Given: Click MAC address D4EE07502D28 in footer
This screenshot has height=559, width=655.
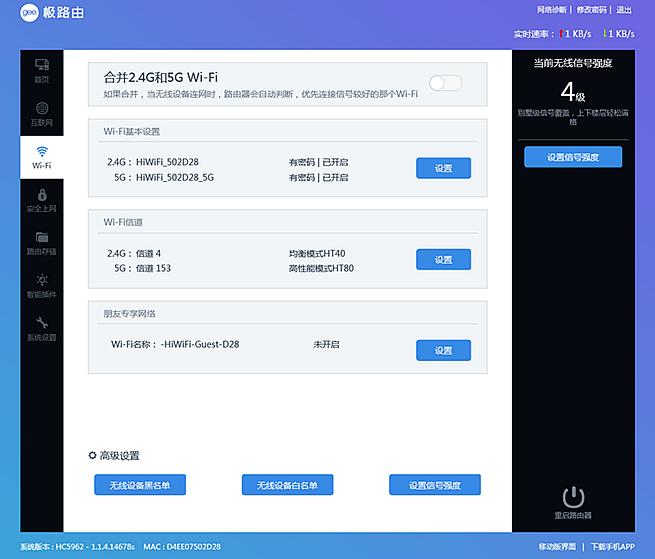Looking at the screenshot, I should tap(194, 546).
